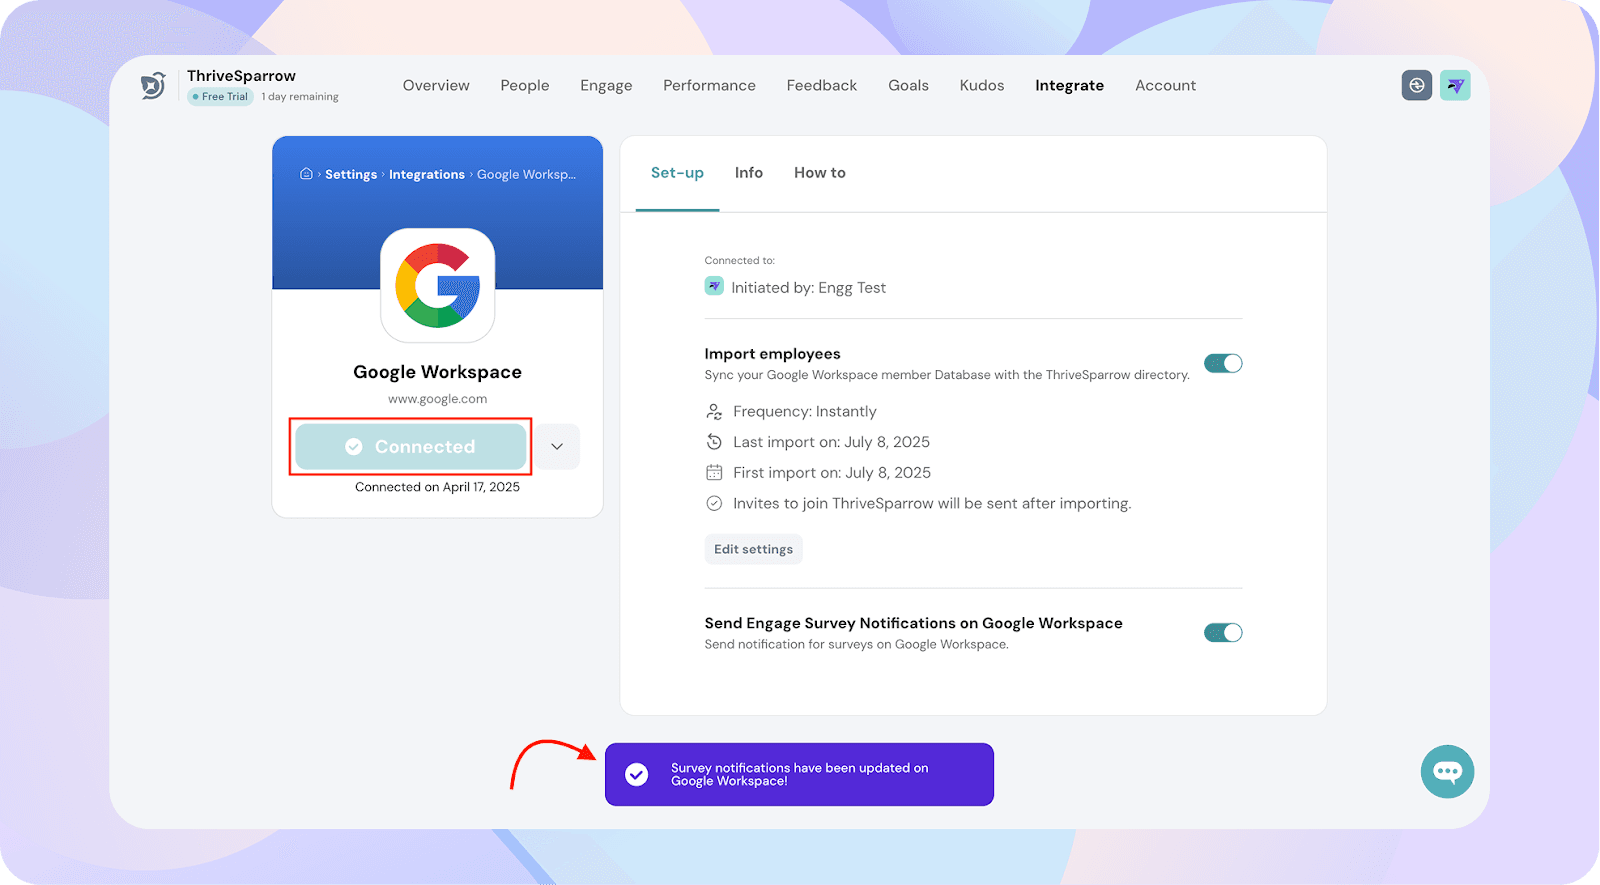The width and height of the screenshot is (1600, 885).
Task: Click the Edit settings button
Action: [x=753, y=549]
